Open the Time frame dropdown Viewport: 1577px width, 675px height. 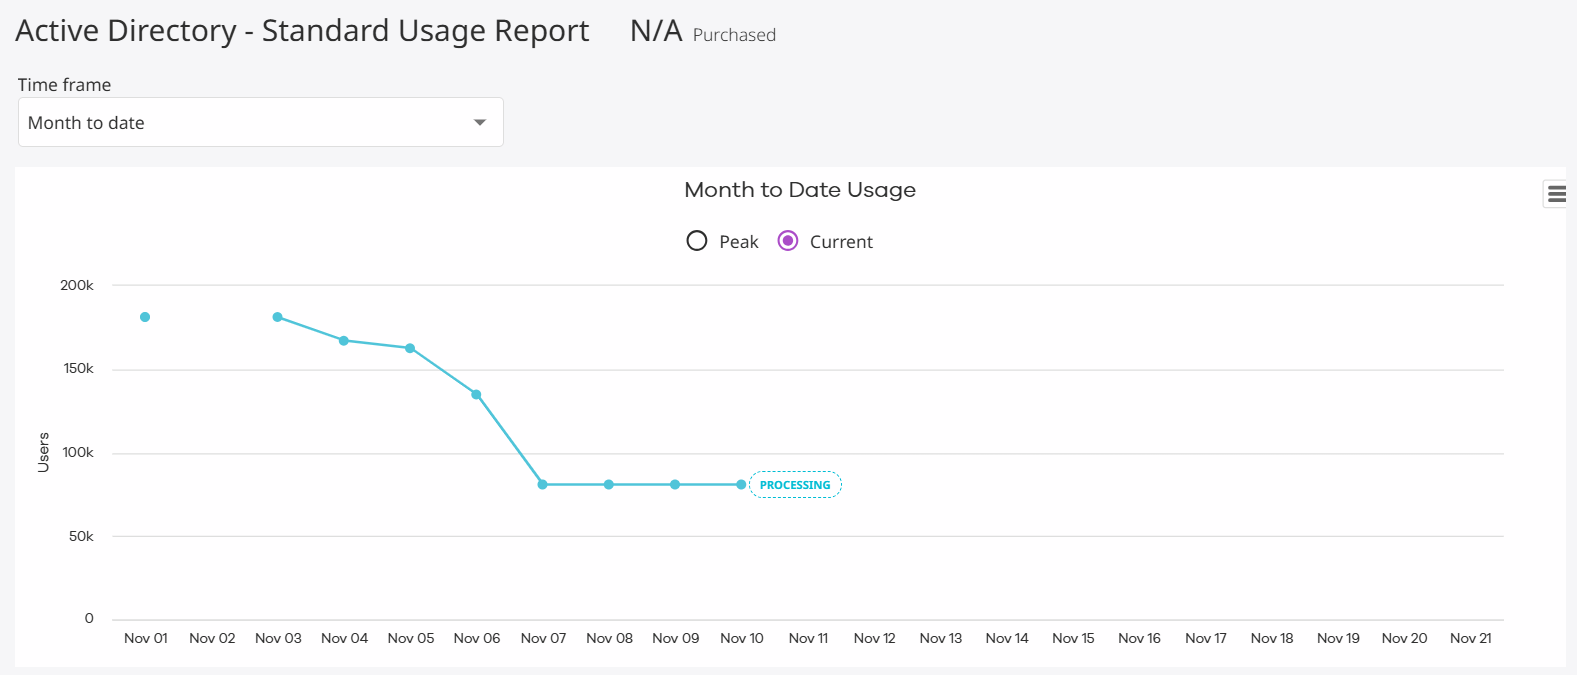click(x=260, y=122)
